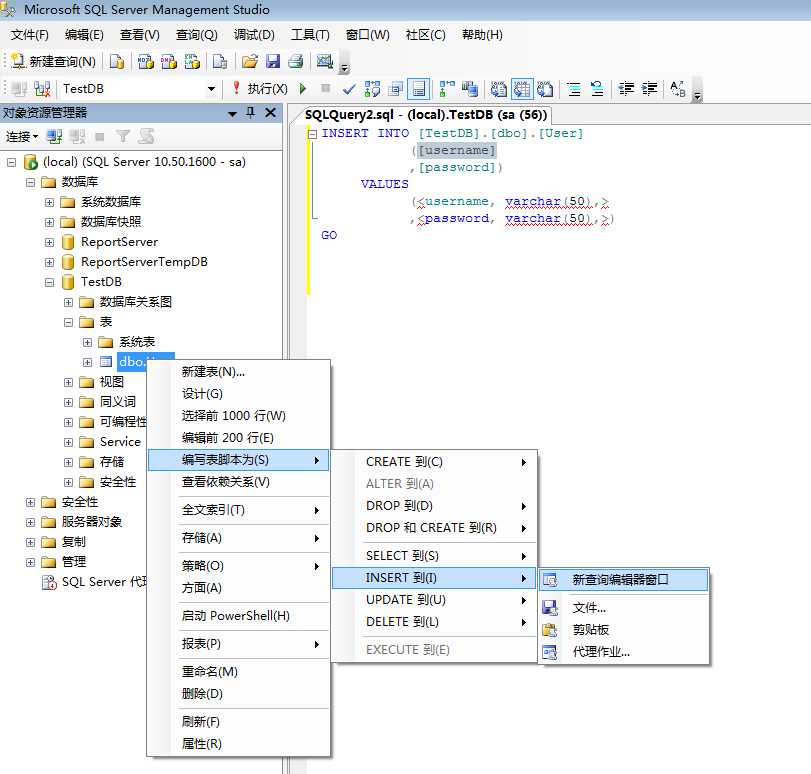
Task: Choose 剪贴板 clipboard submenu option
Action: (x=624, y=630)
